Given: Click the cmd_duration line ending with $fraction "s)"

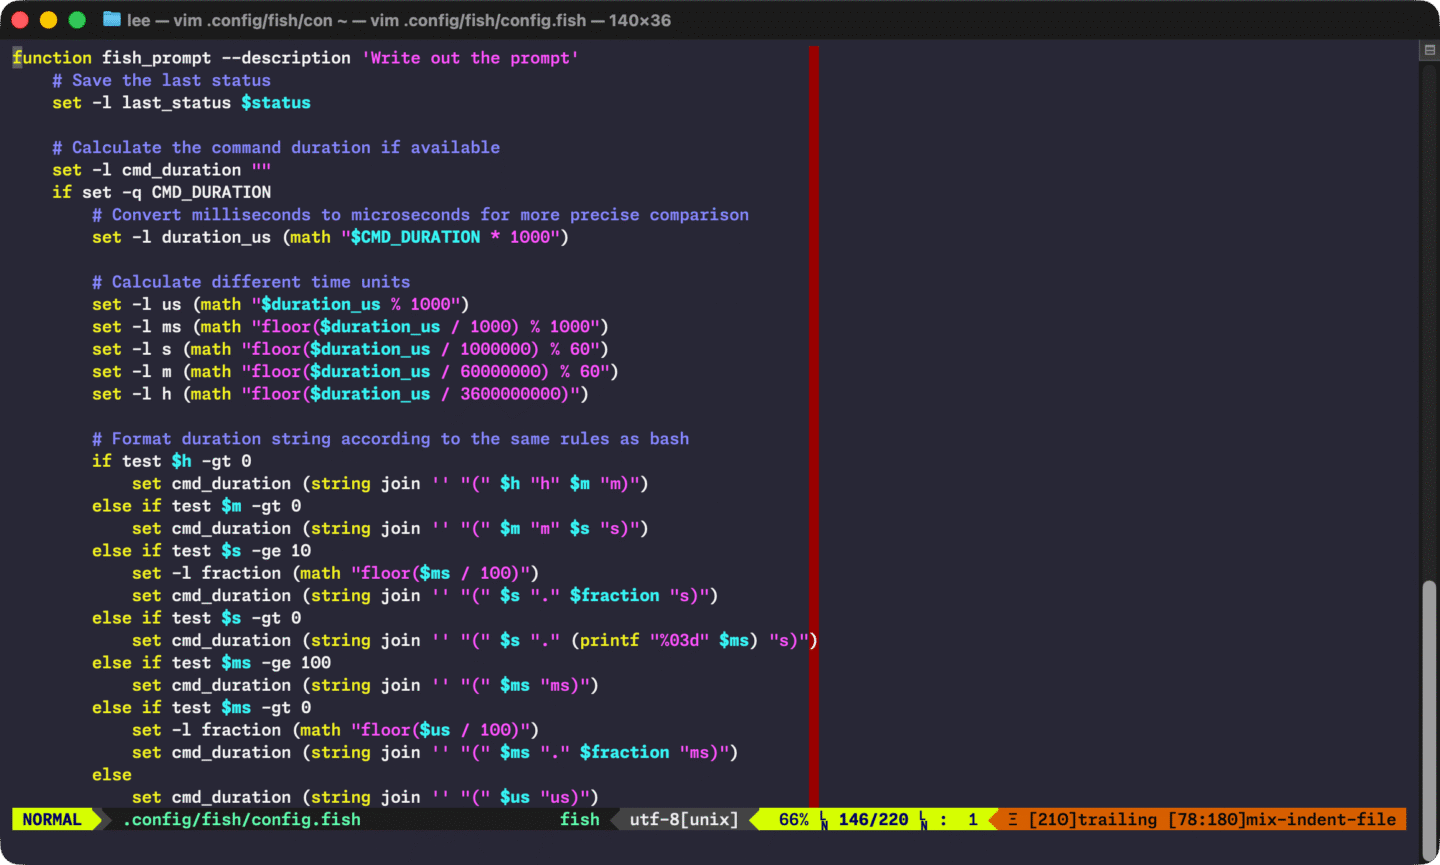Looking at the screenshot, I should pyautogui.click(x=425, y=596).
